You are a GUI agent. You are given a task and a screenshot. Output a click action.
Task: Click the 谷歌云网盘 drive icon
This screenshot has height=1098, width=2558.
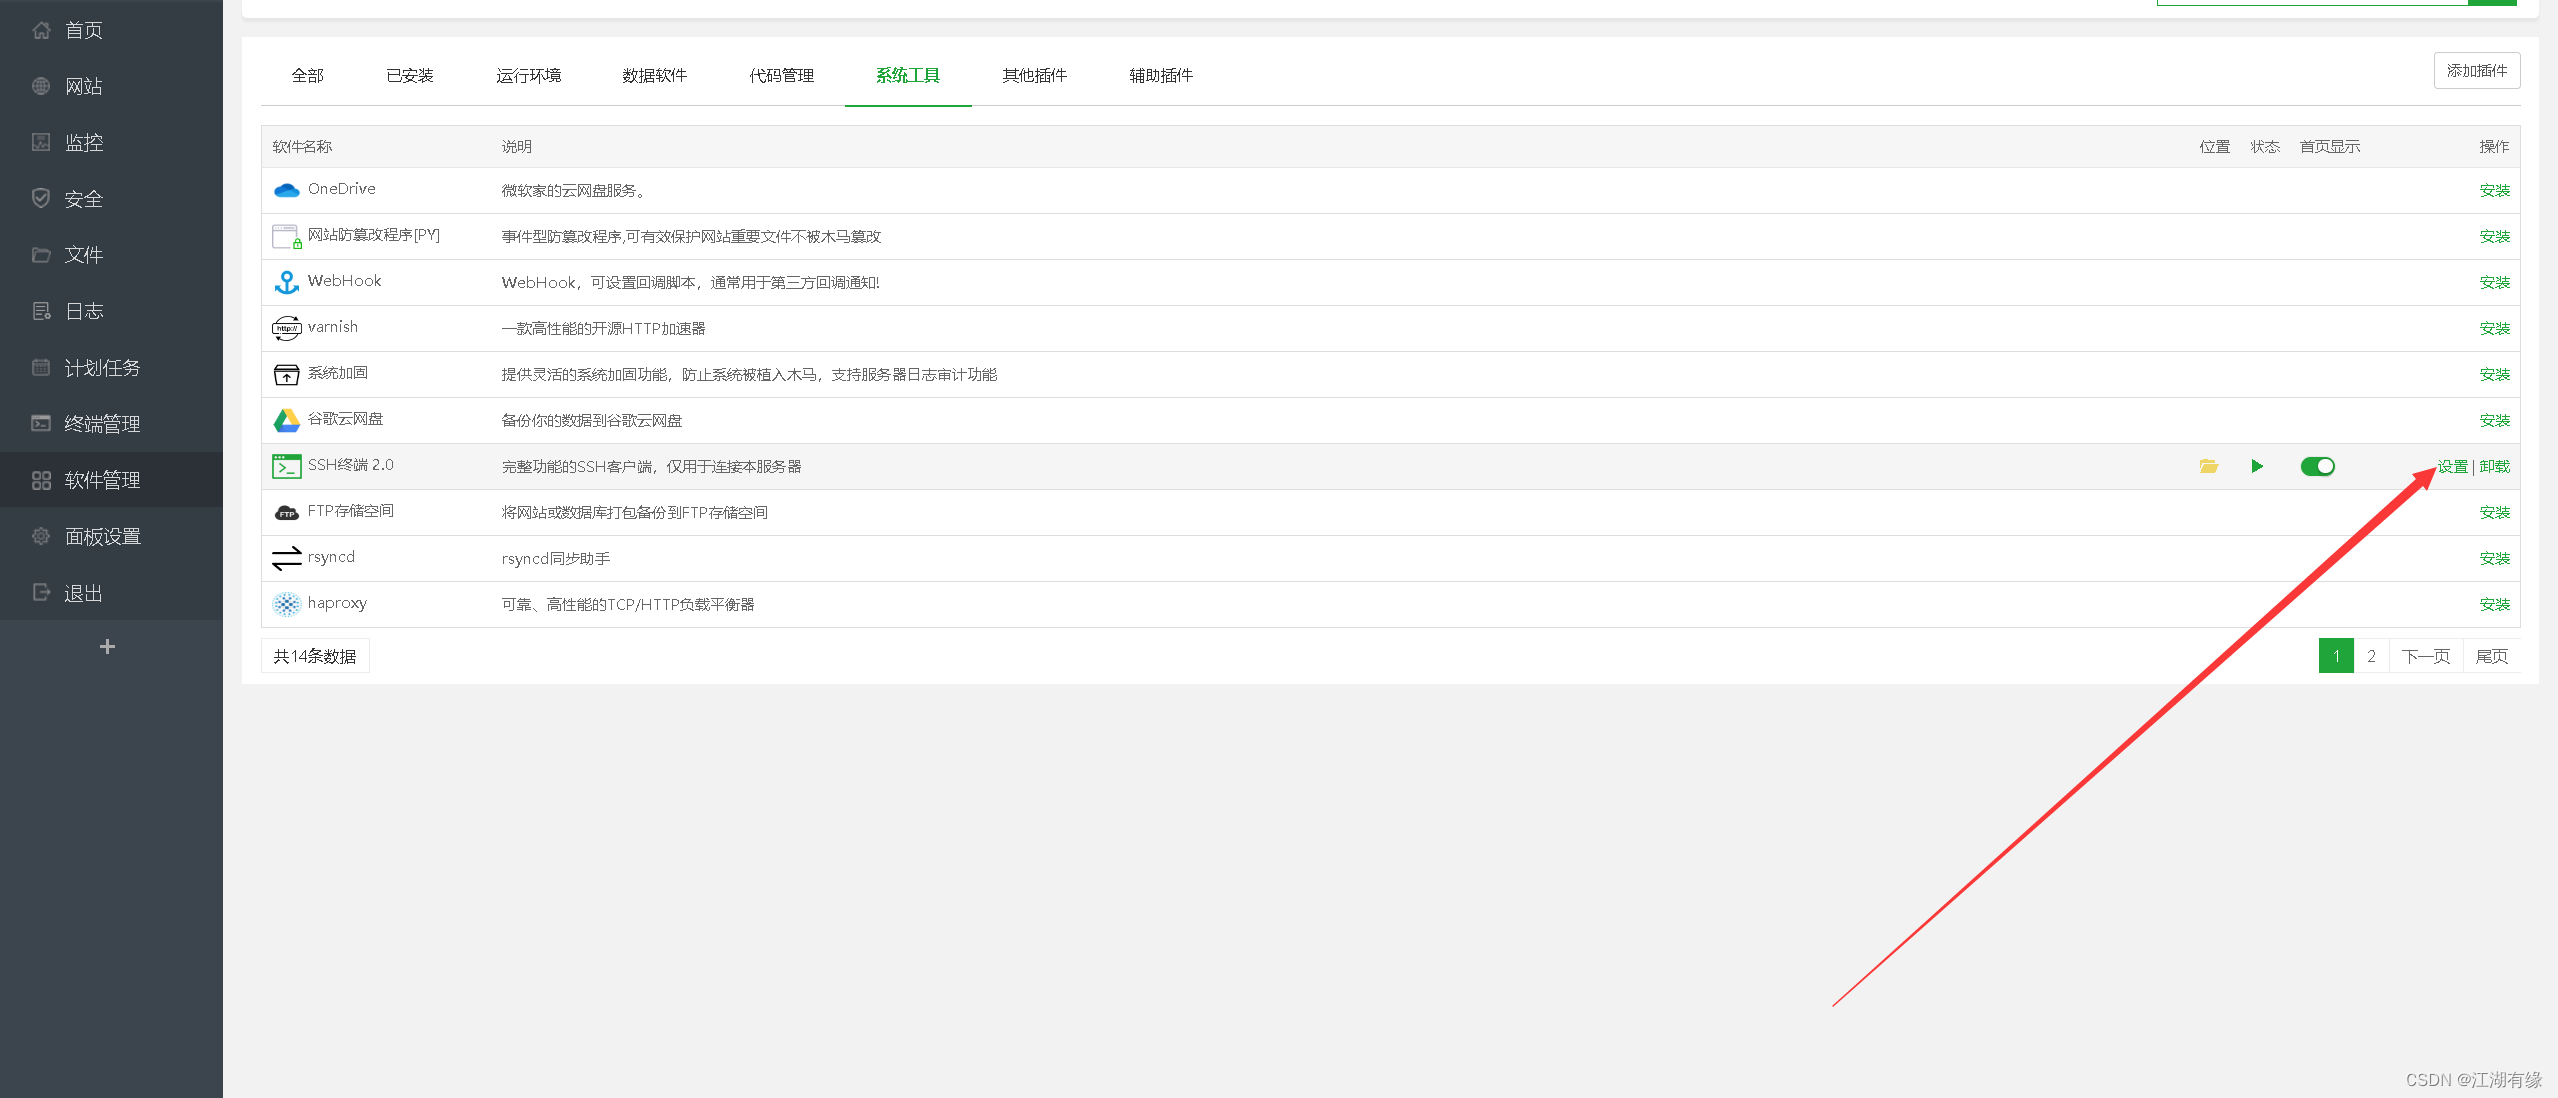287,420
